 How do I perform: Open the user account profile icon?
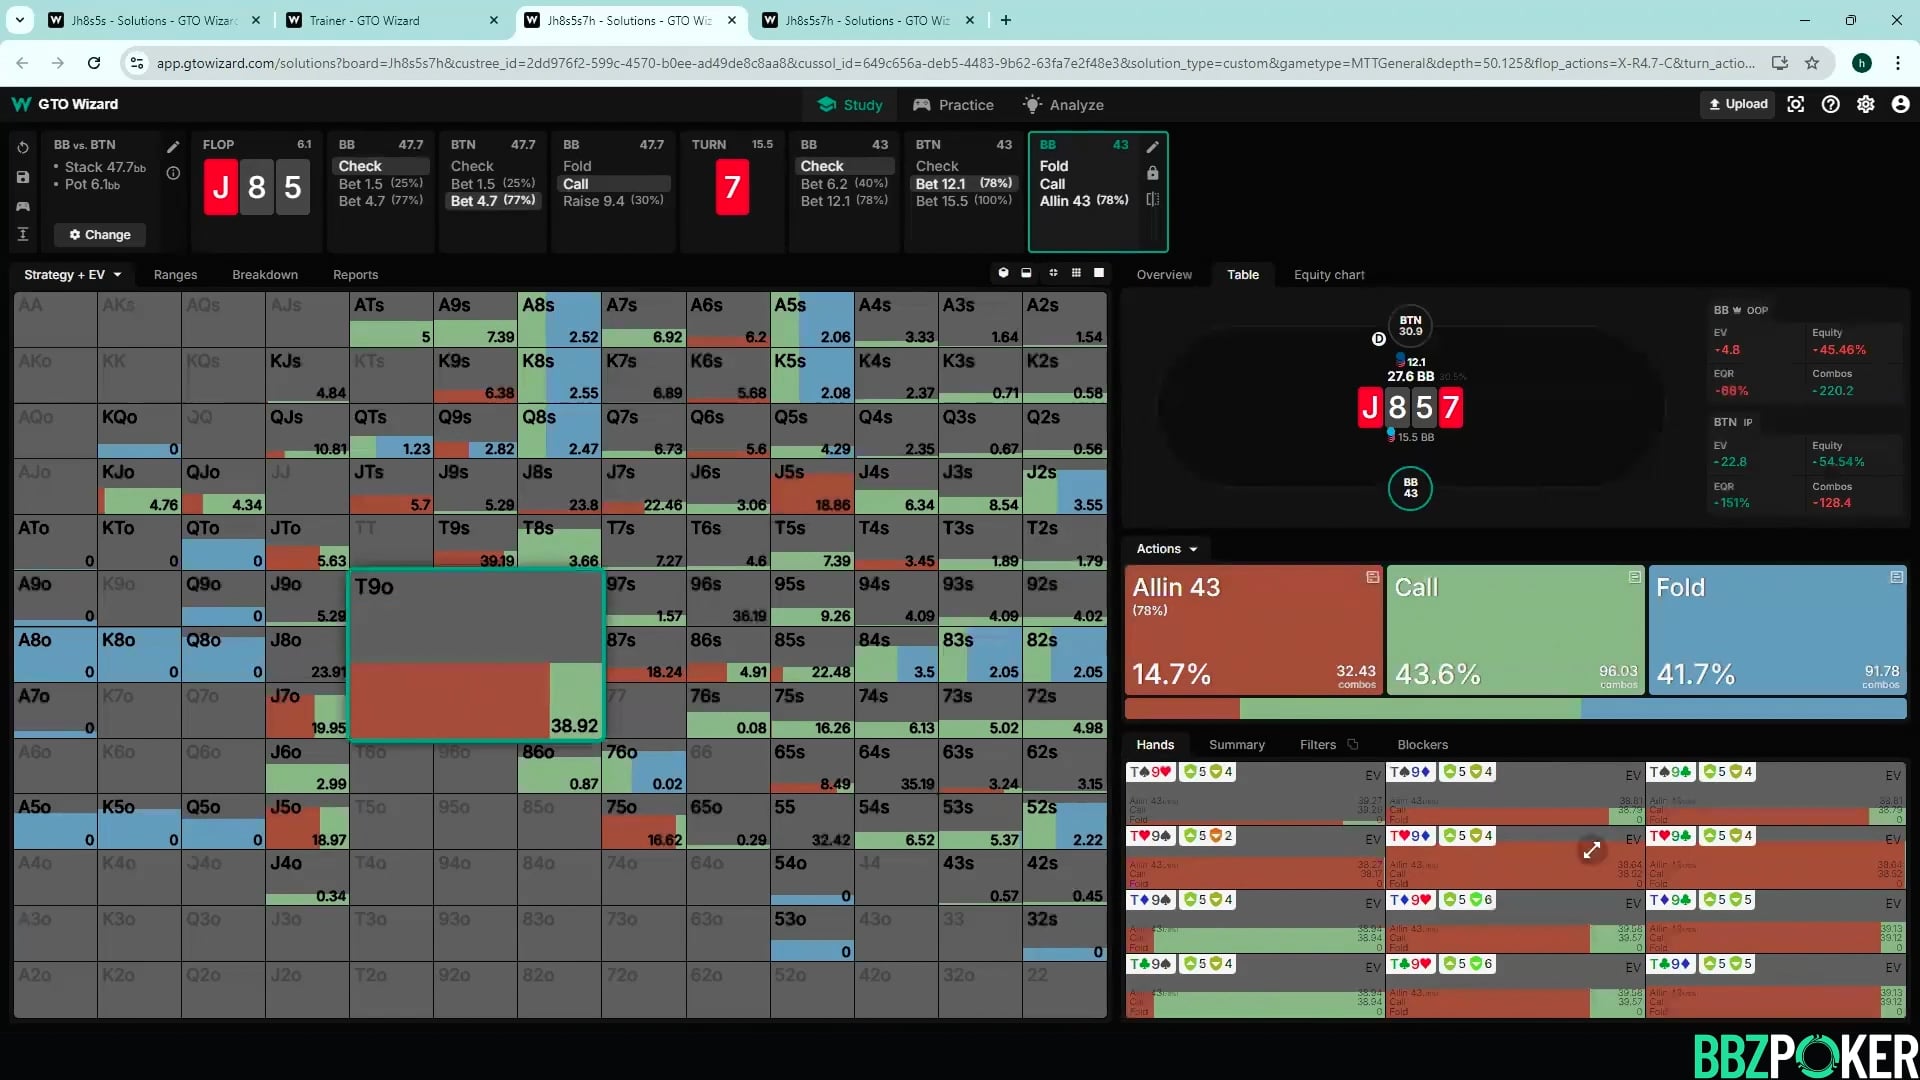point(1903,103)
